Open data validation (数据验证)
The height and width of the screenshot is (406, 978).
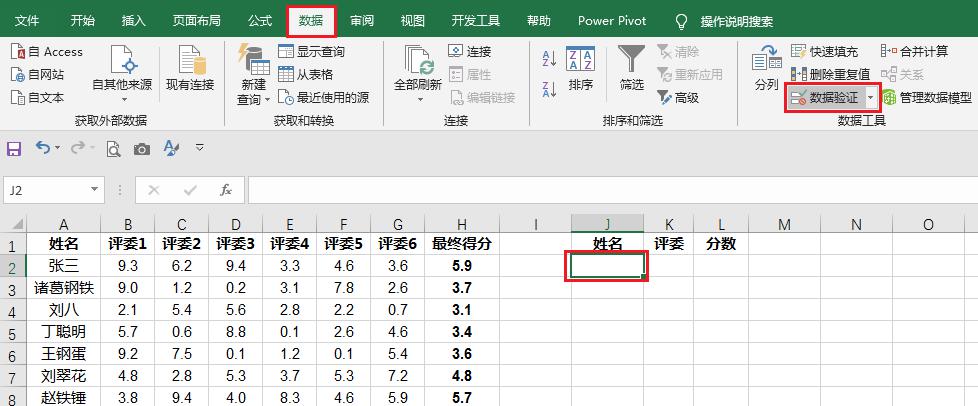point(825,97)
